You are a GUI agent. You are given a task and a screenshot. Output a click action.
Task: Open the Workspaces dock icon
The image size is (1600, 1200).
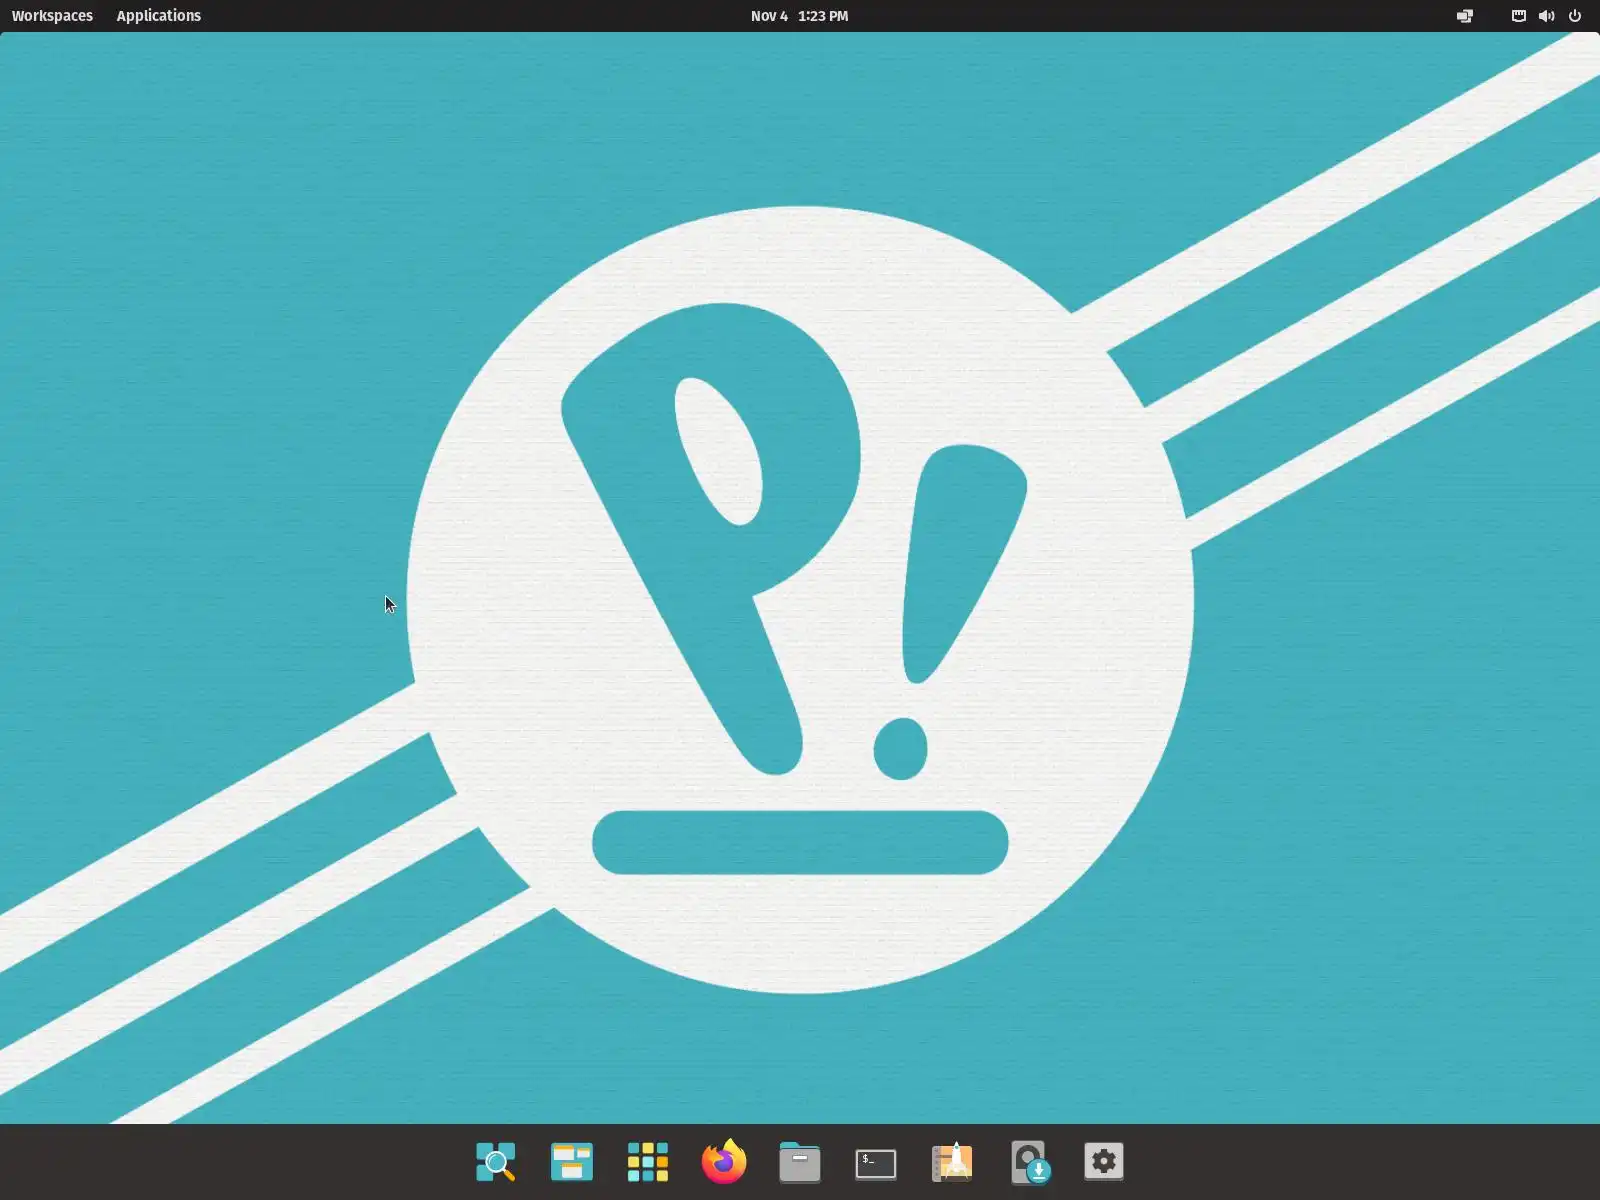tap(572, 1162)
